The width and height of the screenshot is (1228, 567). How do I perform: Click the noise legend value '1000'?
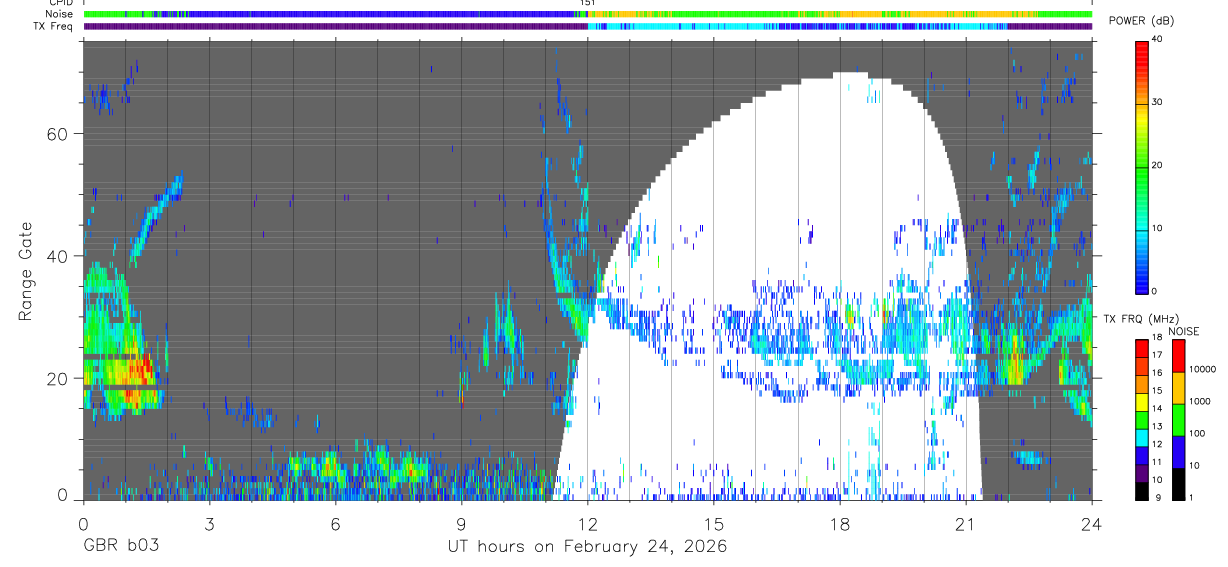1198,401
